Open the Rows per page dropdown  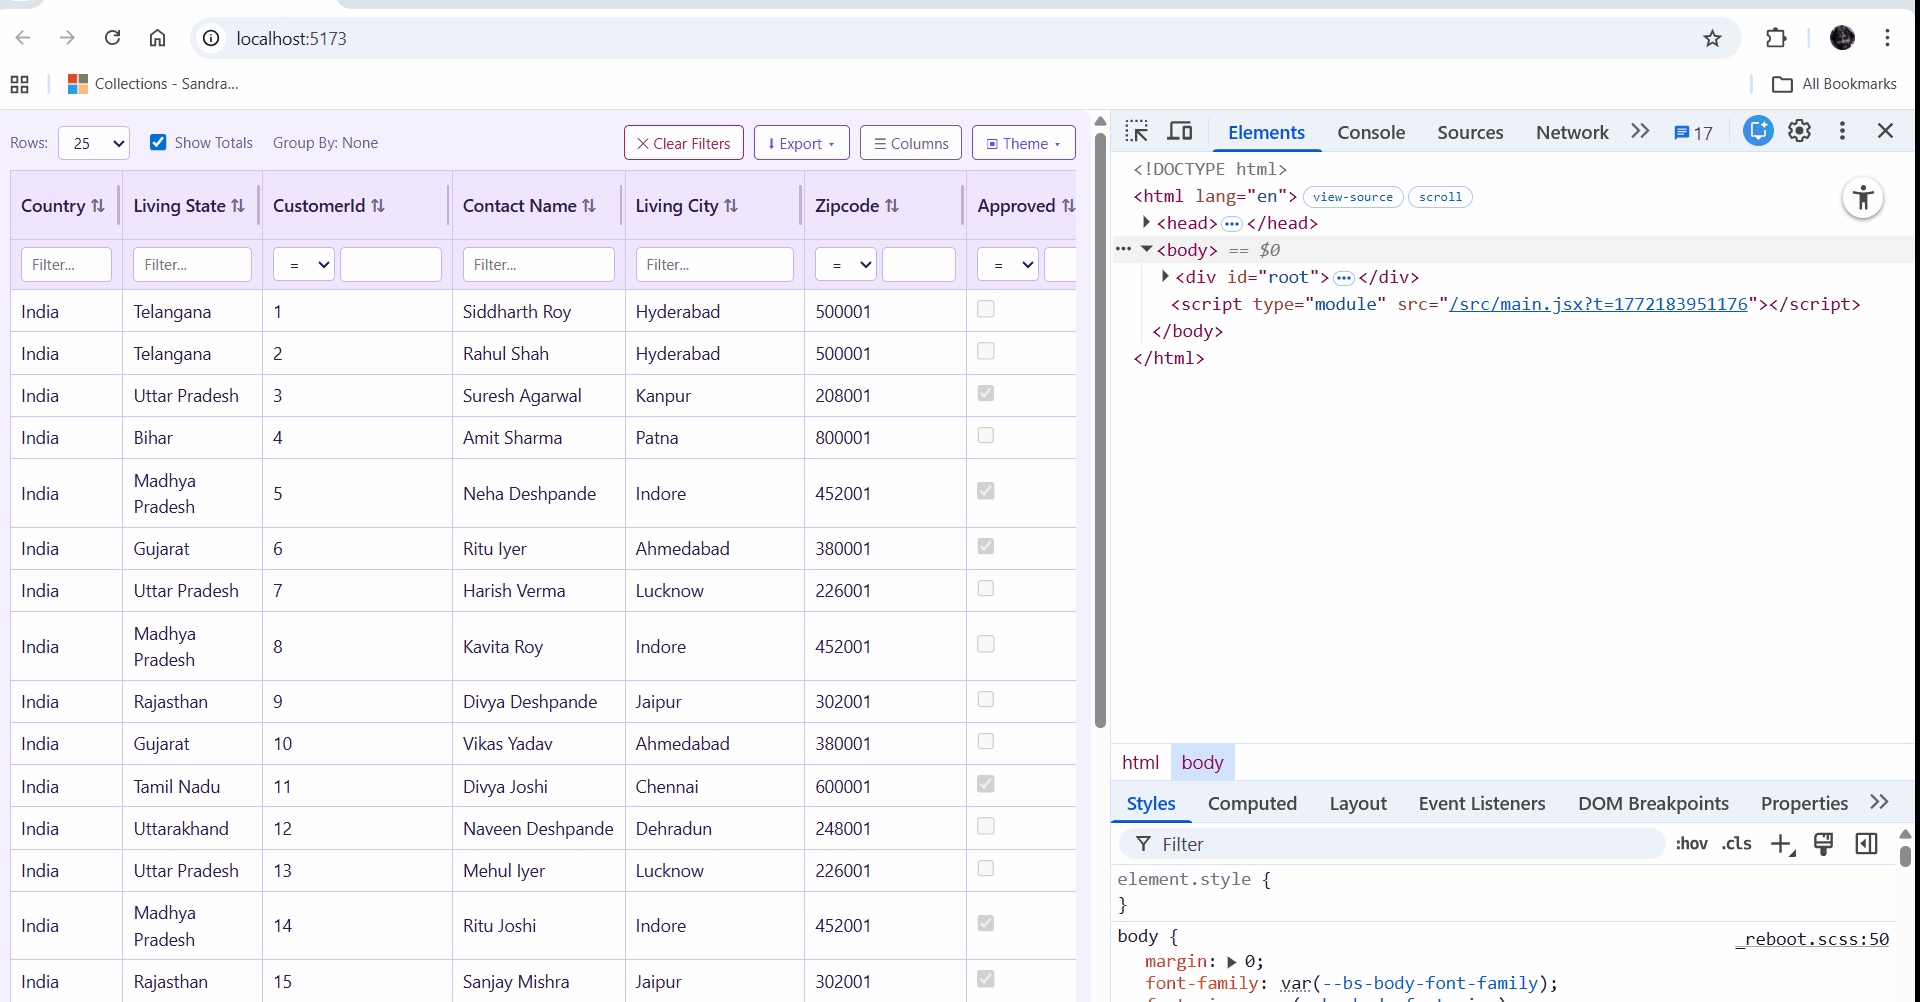coord(94,143)
